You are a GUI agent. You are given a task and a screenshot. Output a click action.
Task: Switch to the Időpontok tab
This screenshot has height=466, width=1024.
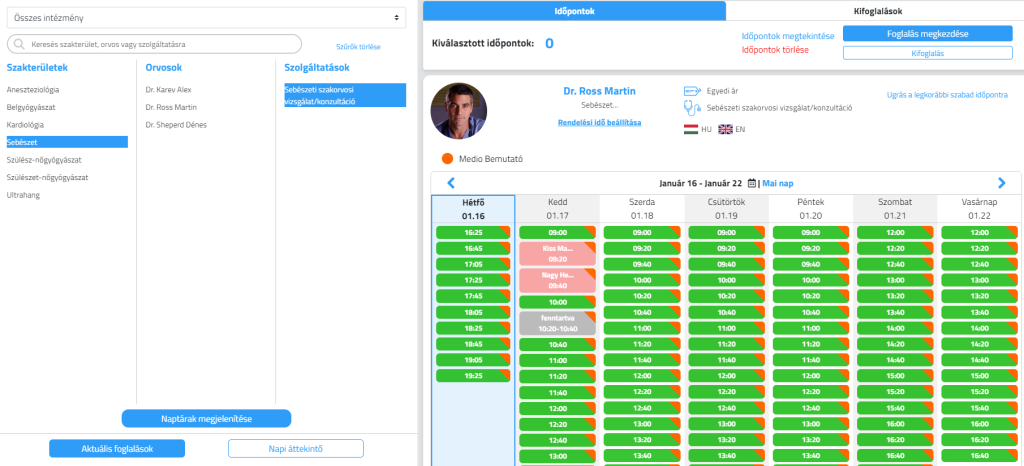point(574,11)
